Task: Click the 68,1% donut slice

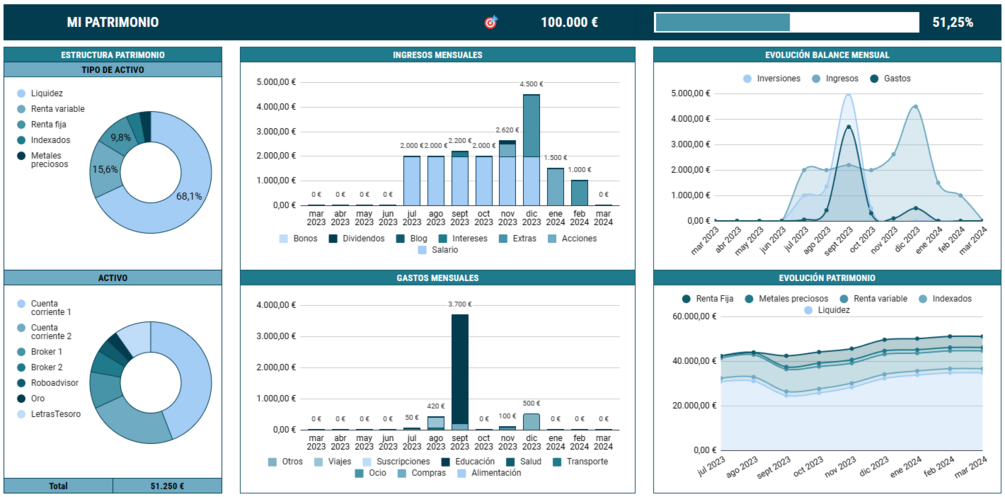Action: (x=189, y=196)
